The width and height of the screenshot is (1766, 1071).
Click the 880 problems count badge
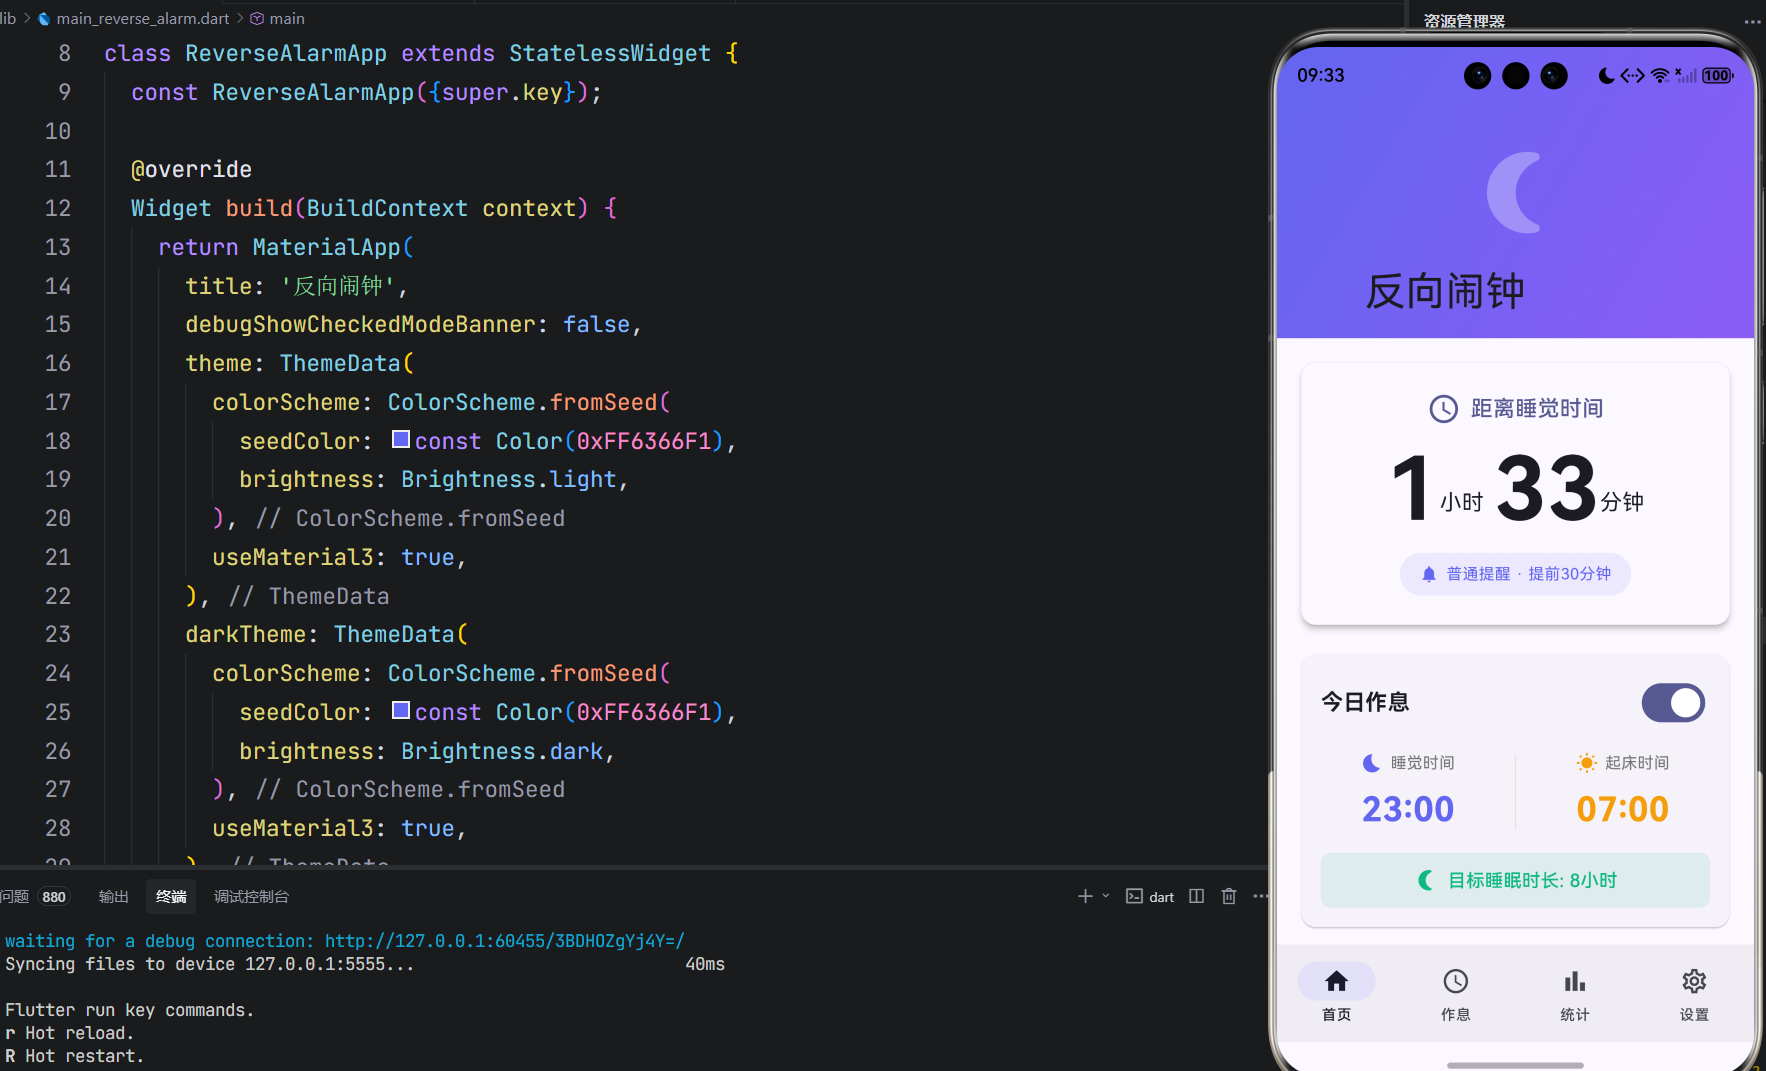(54, 897)
